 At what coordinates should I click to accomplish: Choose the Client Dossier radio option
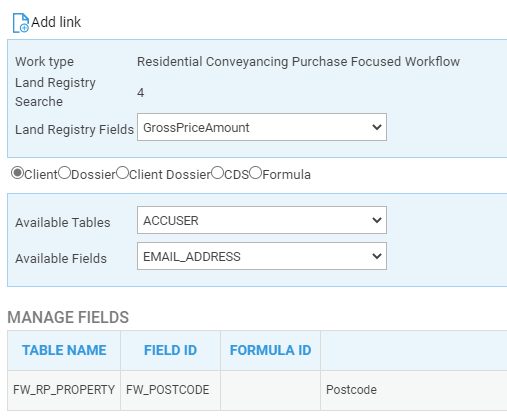click(122, 173)
